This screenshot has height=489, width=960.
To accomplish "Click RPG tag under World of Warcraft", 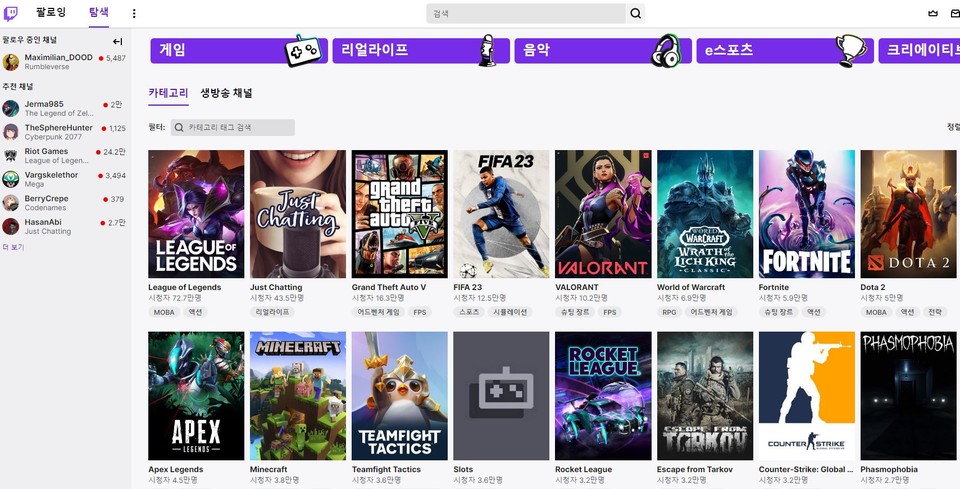I will pyautogui.click(x=669, y=312).
